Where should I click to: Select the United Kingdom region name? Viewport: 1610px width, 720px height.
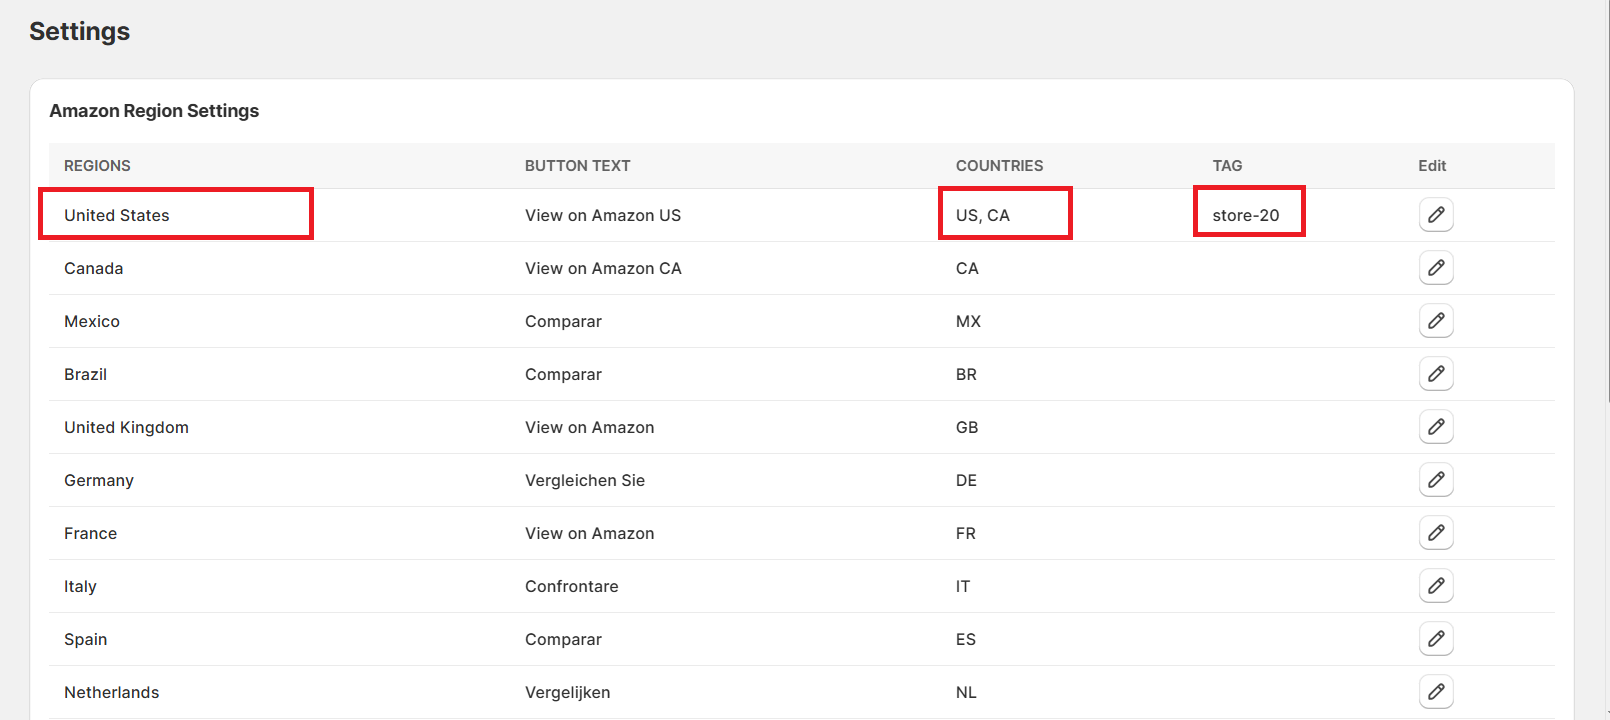(x=126, y=427)
